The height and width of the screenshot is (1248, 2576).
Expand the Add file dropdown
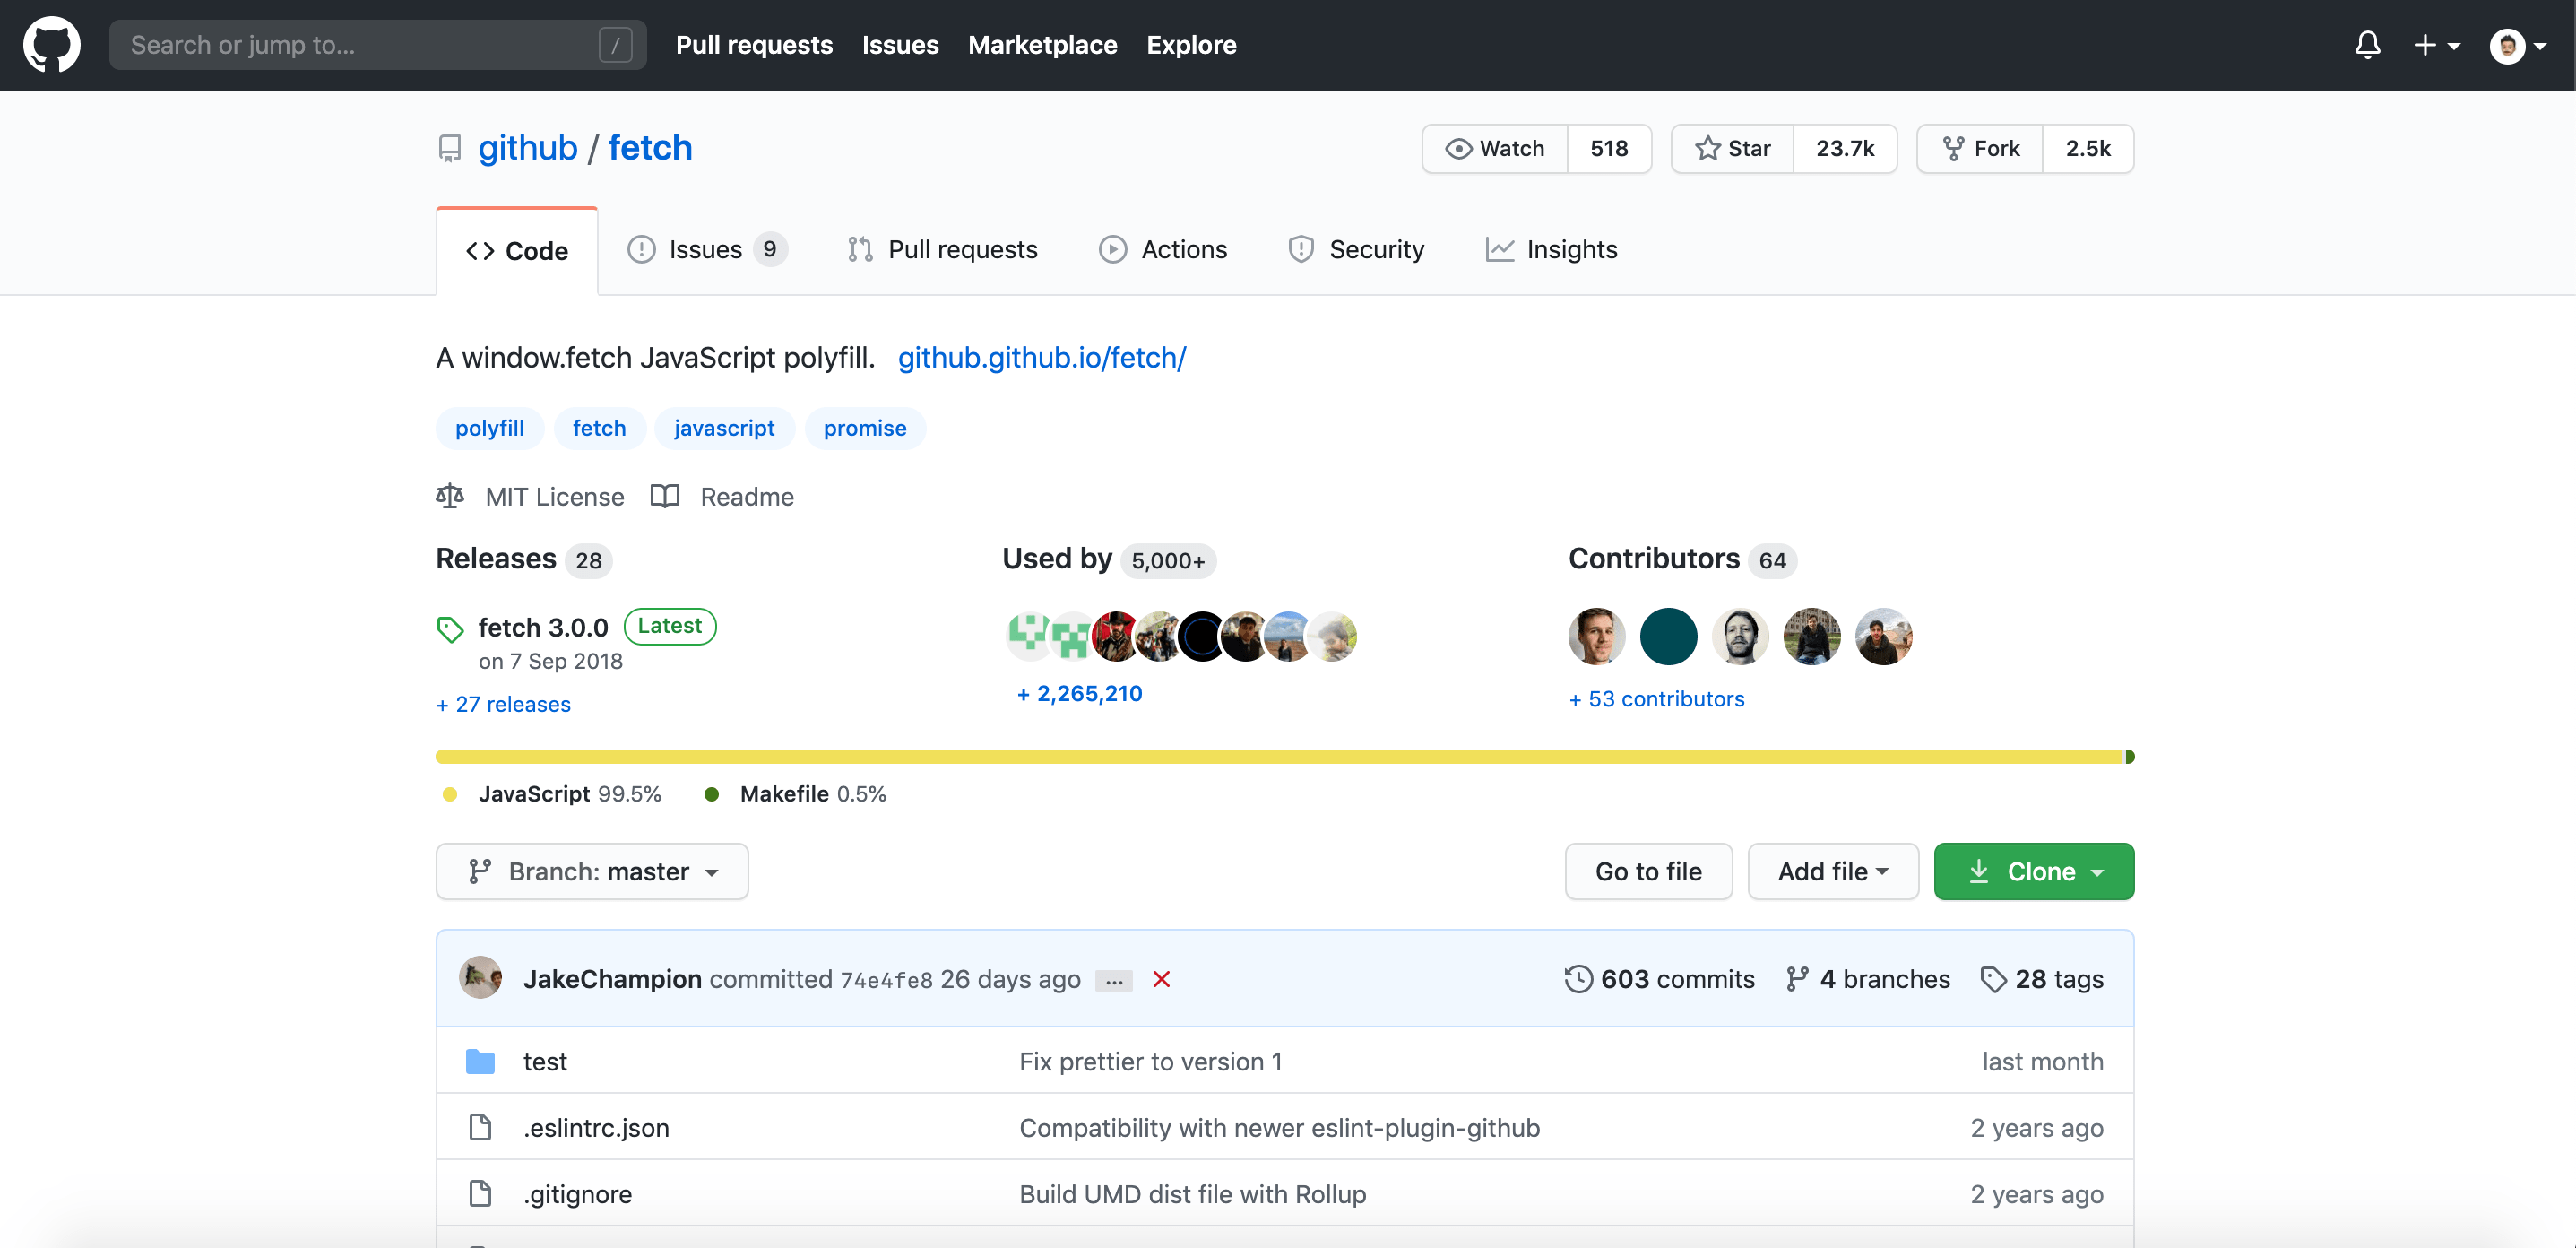point(1832,871)
